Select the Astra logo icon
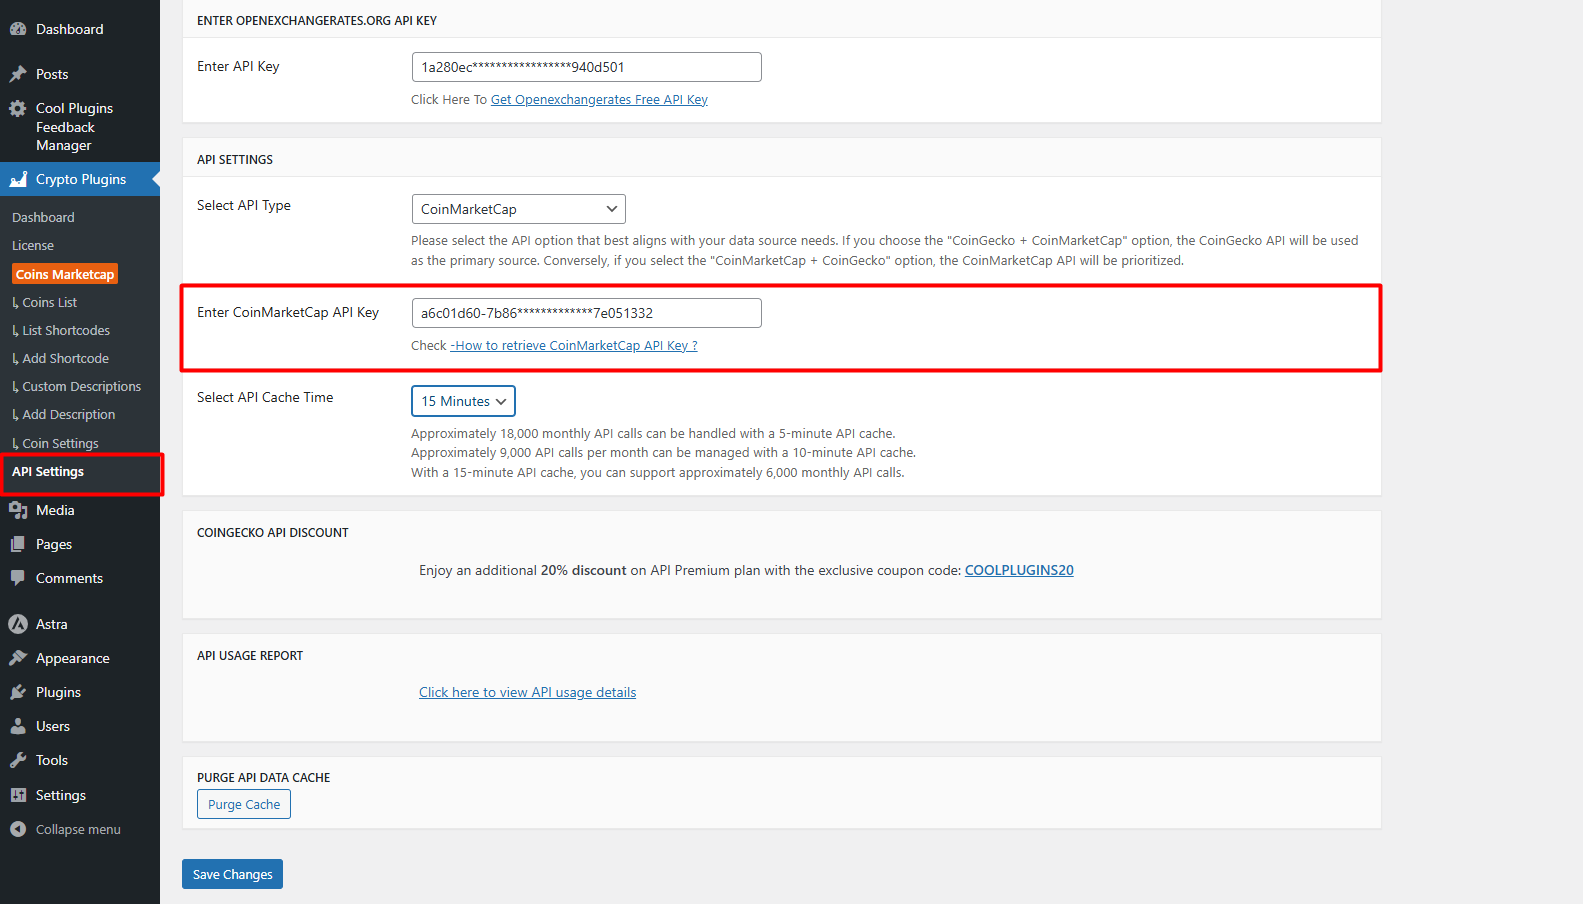Image resolution: width=1583 pixels, height=904 pixels. (18, 624)
